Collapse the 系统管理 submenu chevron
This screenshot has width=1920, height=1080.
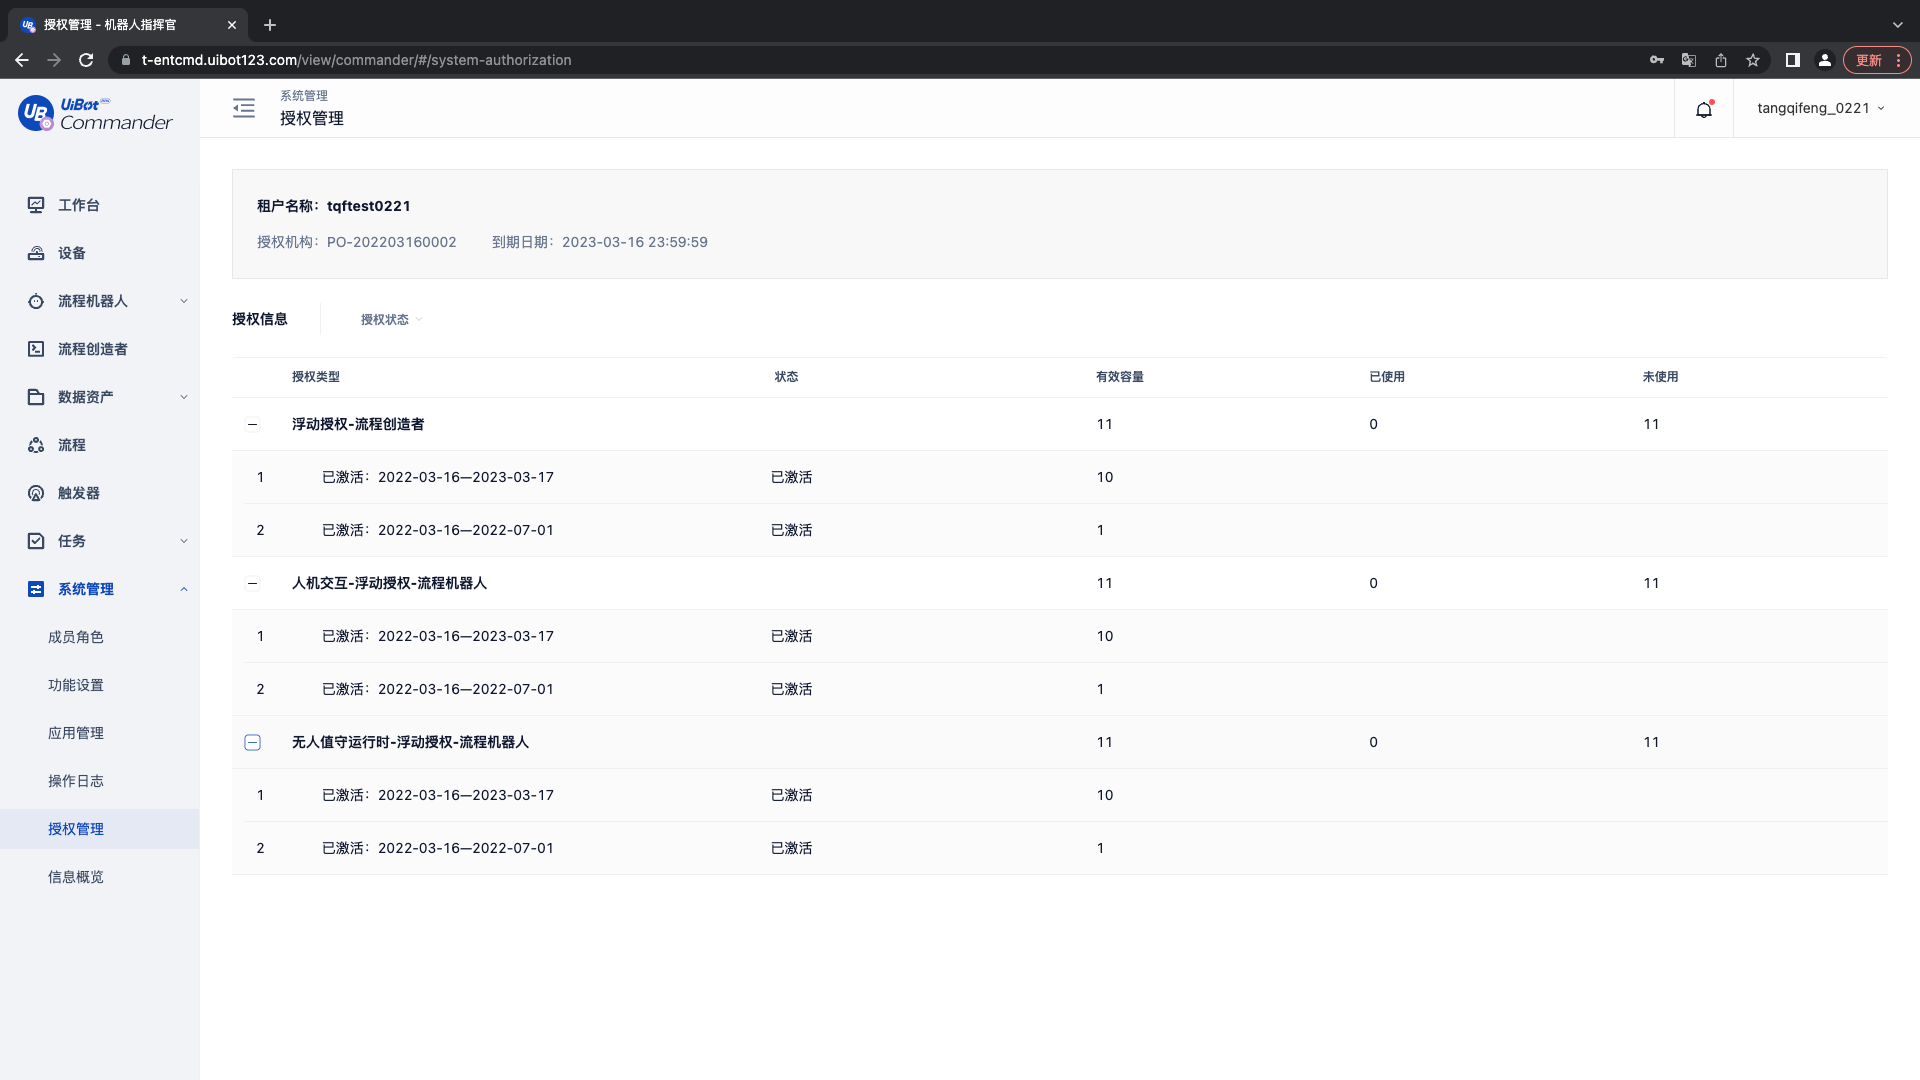[184, 589]
